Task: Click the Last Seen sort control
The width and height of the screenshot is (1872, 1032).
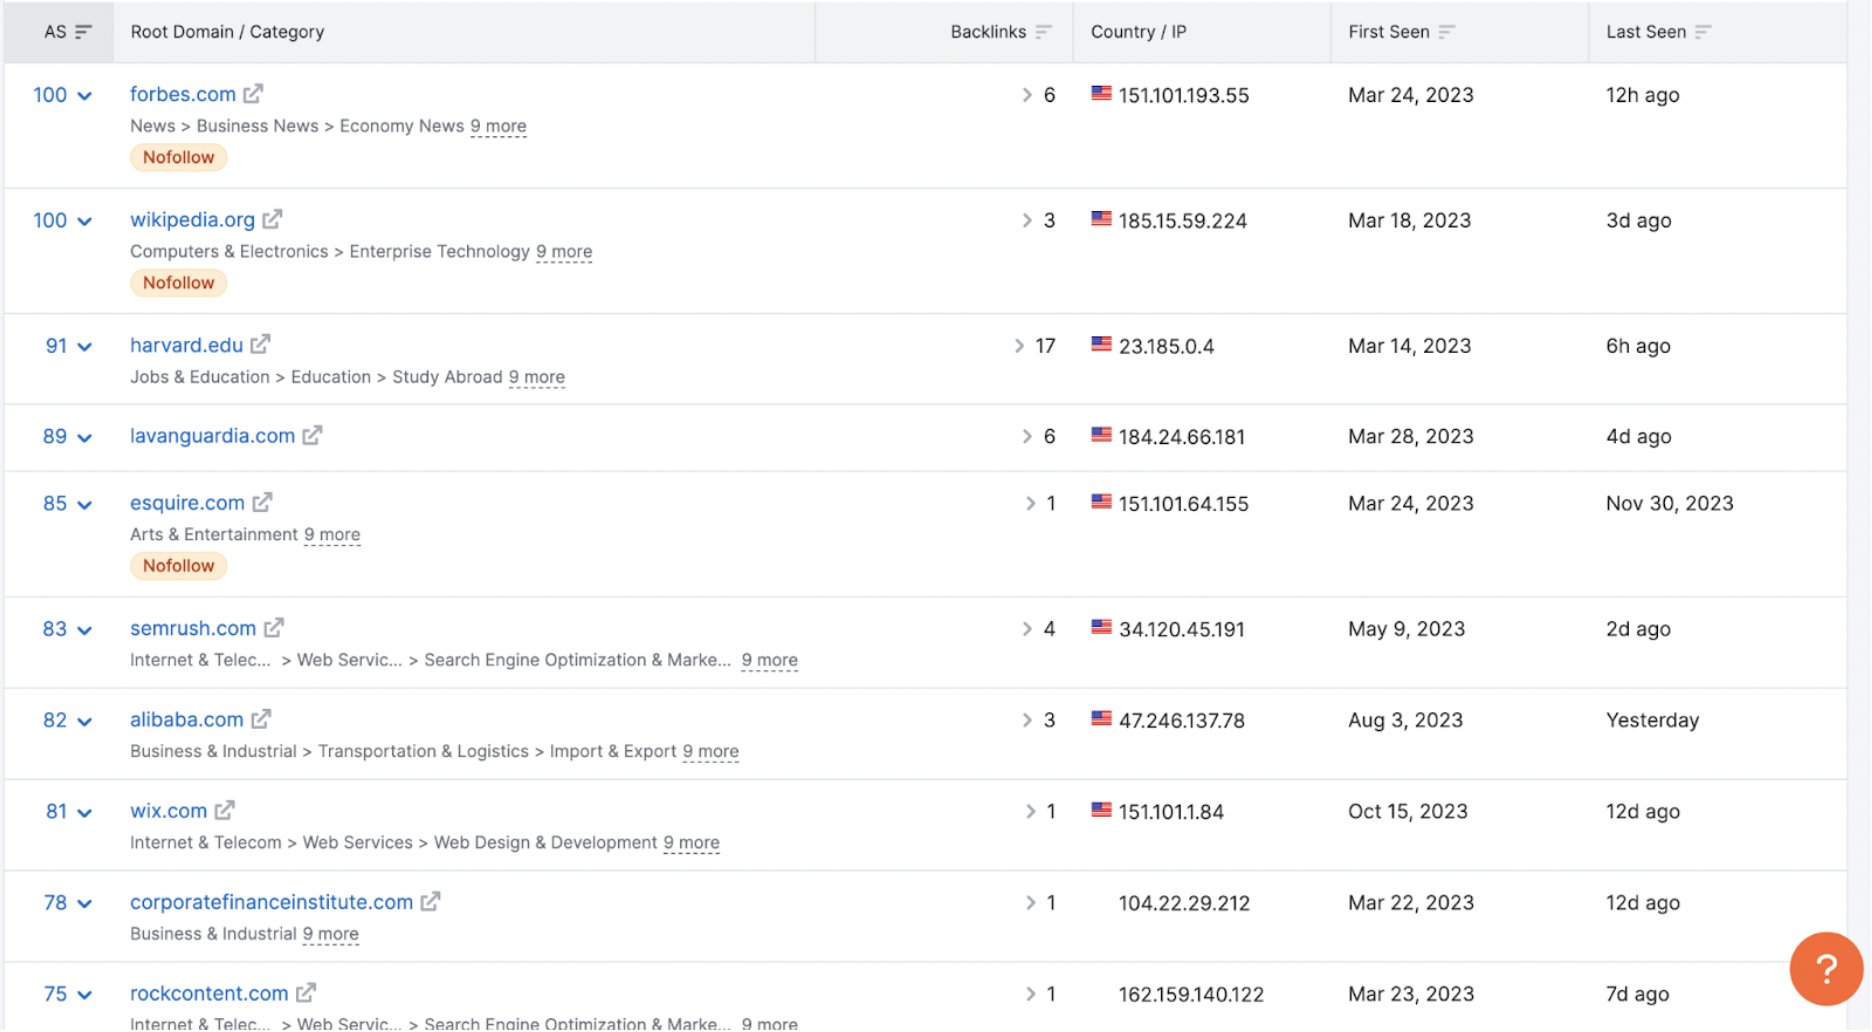Action: pyautogui.click(x=1705, y=31)
